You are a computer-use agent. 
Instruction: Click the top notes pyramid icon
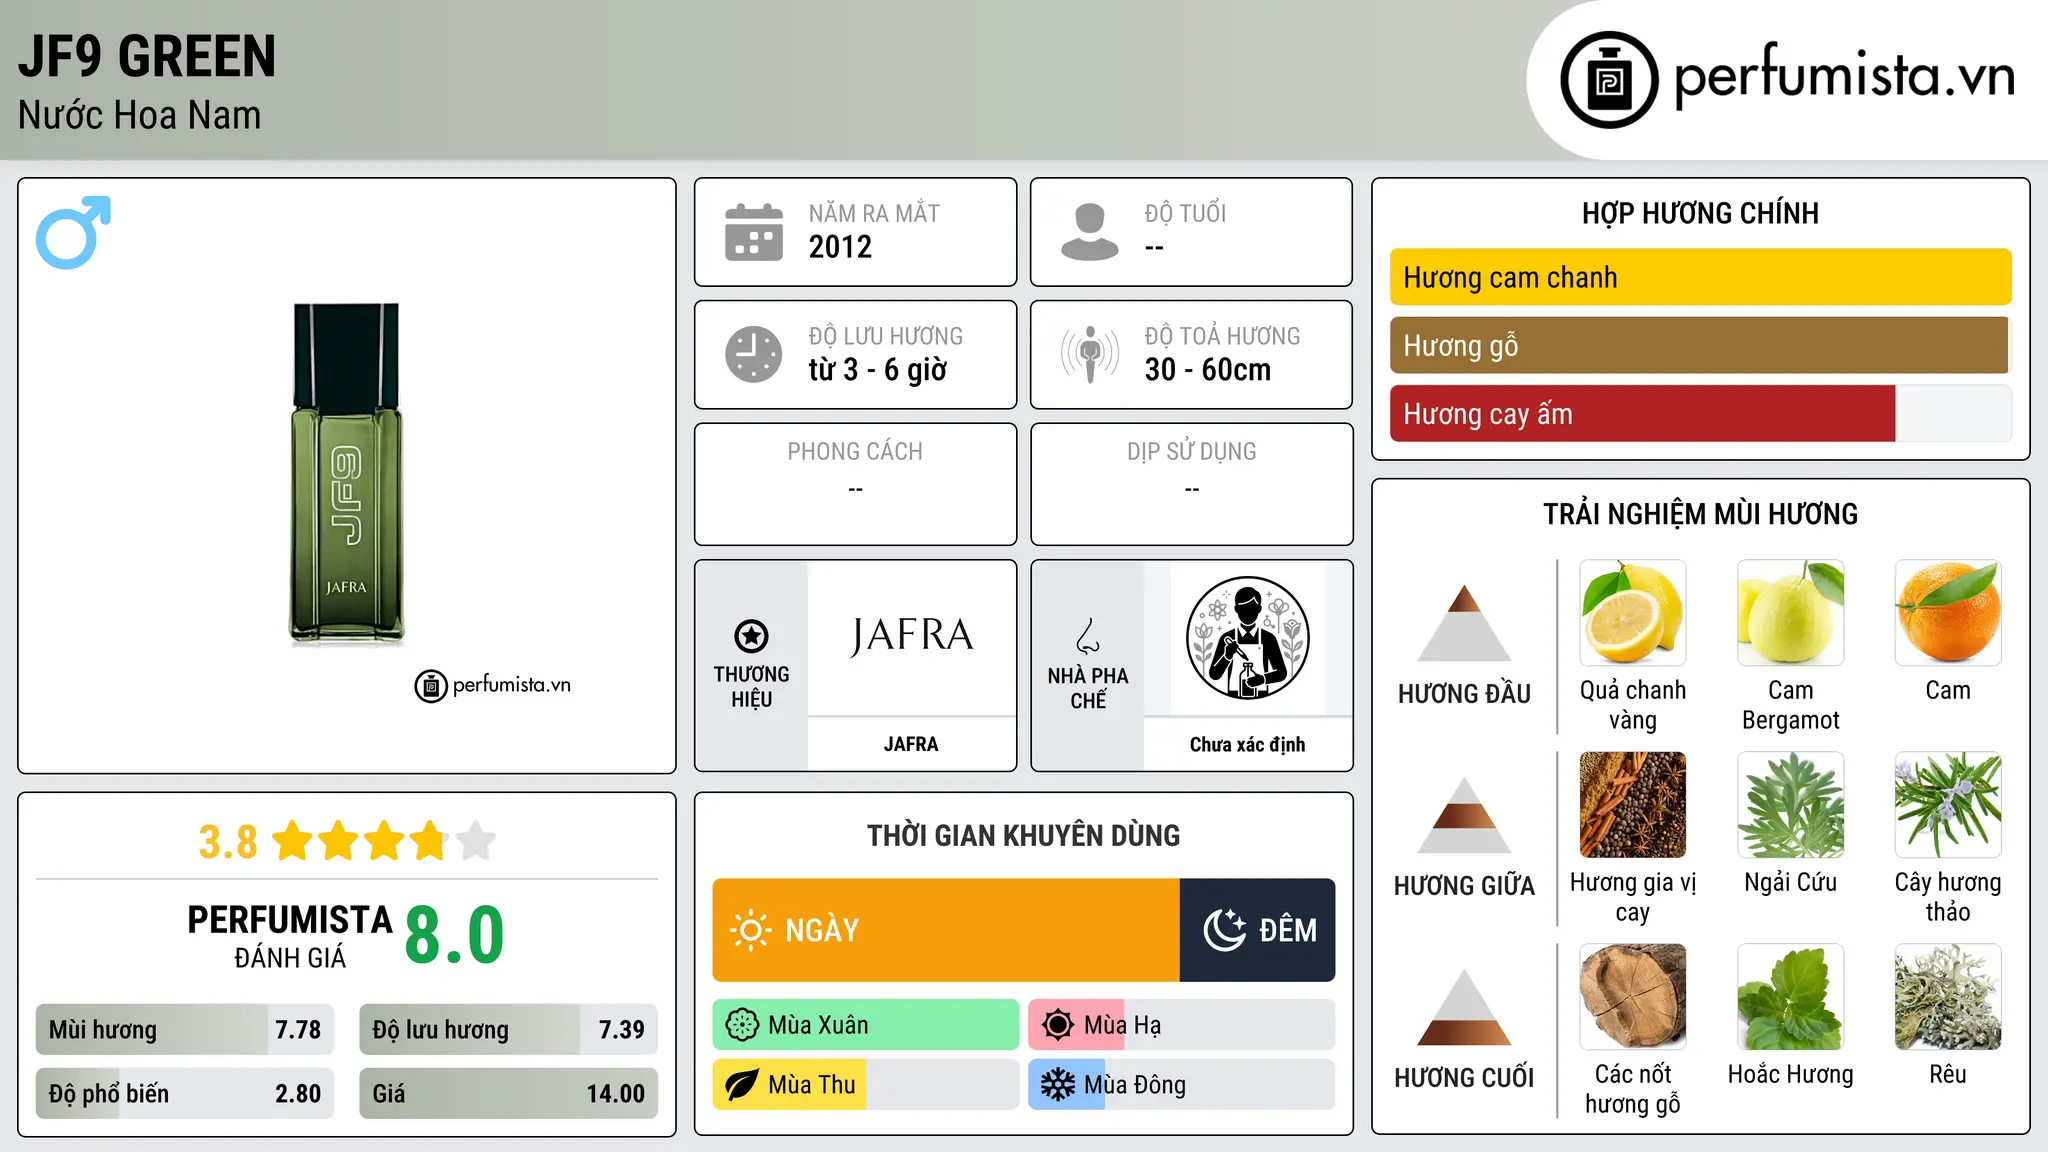point(1464,623)
